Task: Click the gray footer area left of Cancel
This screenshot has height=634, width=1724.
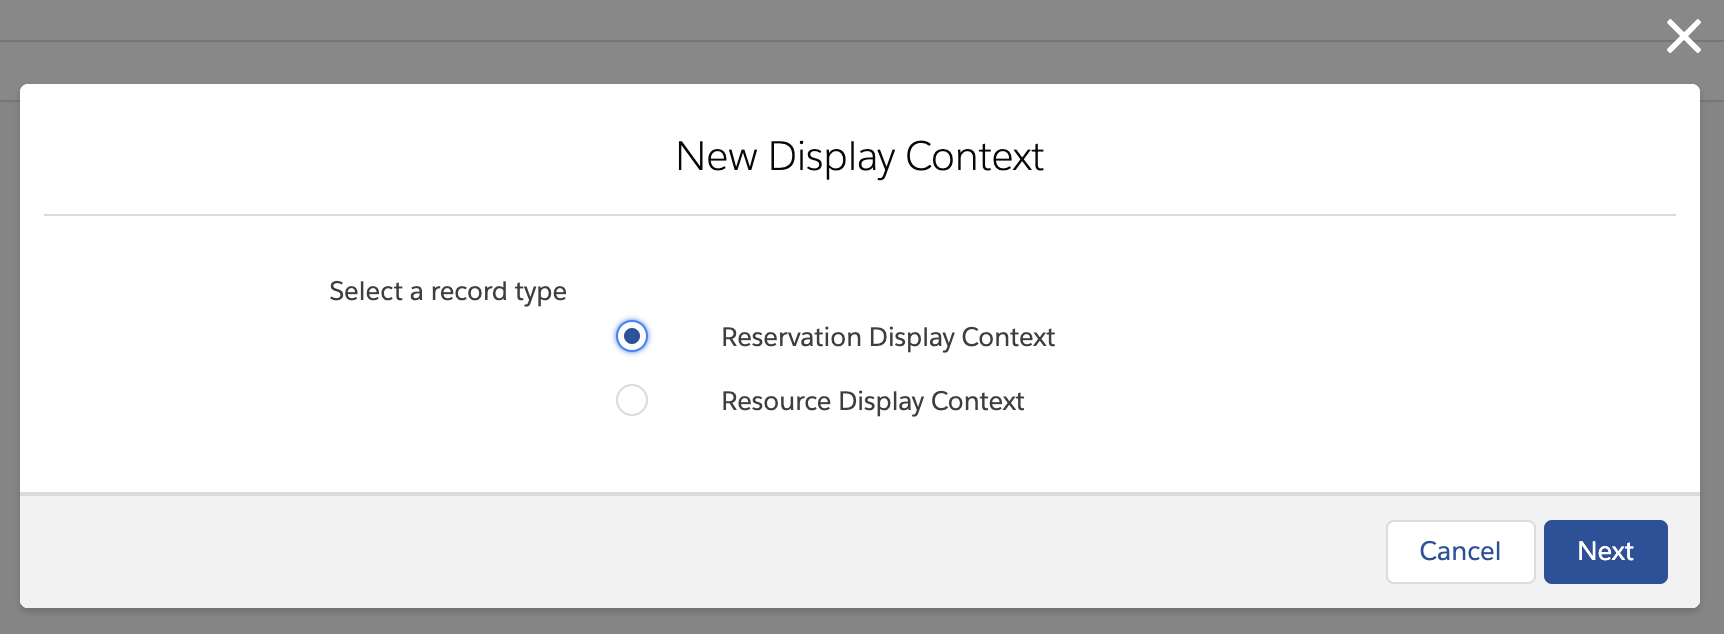Action: pos(700,551)
